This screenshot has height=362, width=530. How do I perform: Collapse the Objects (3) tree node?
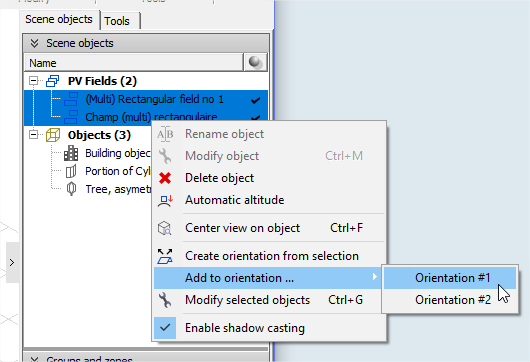click(x=33, y=135)
